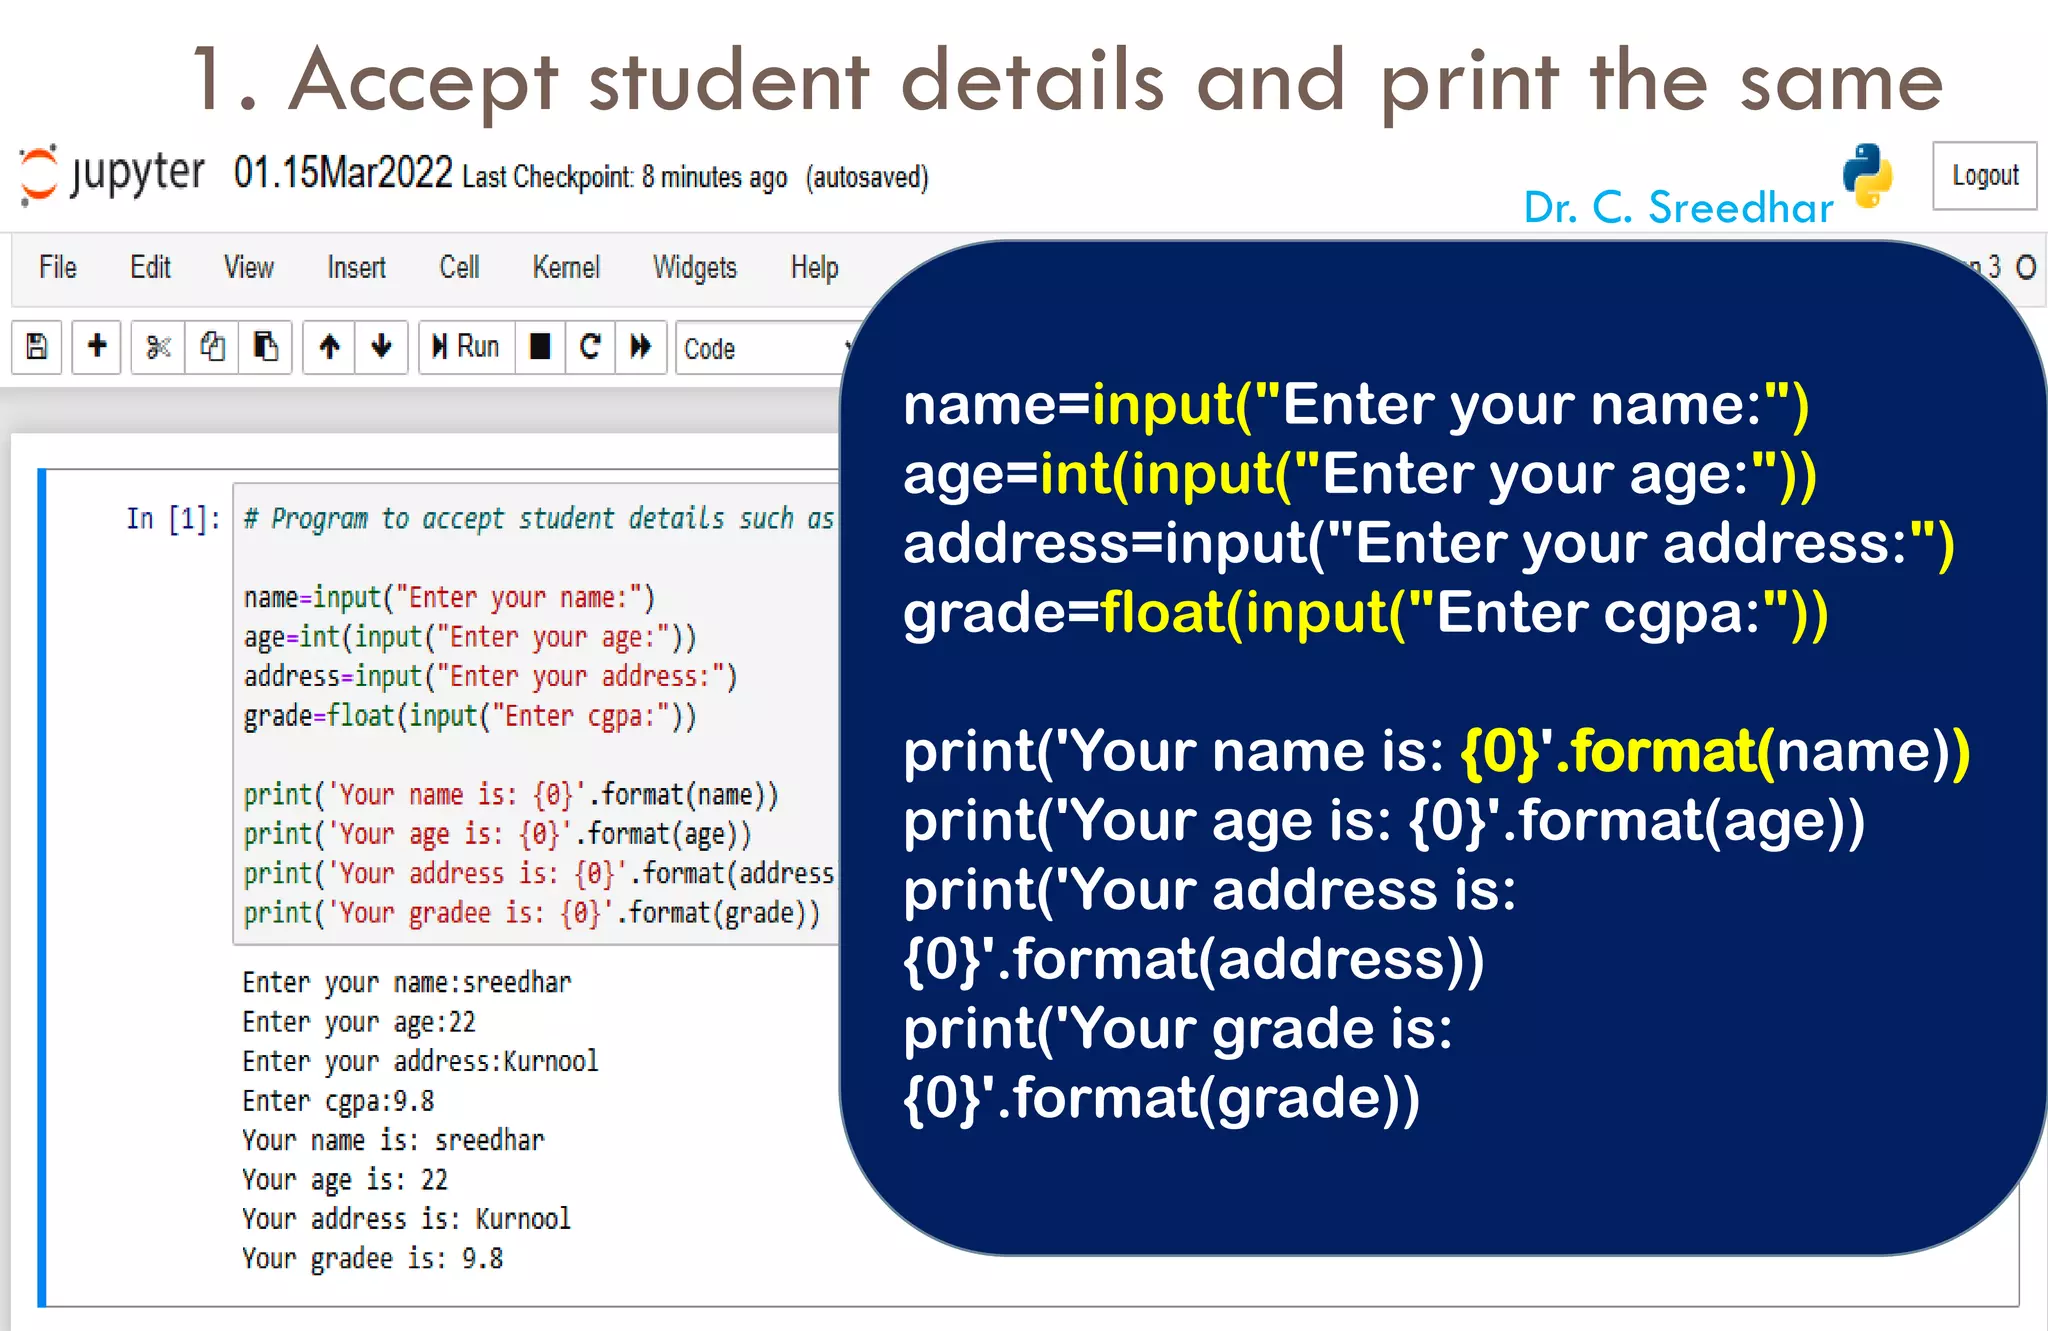Paste cells below using the toolbar icon
This screenshot has height=1331, width=2048.
265,347
